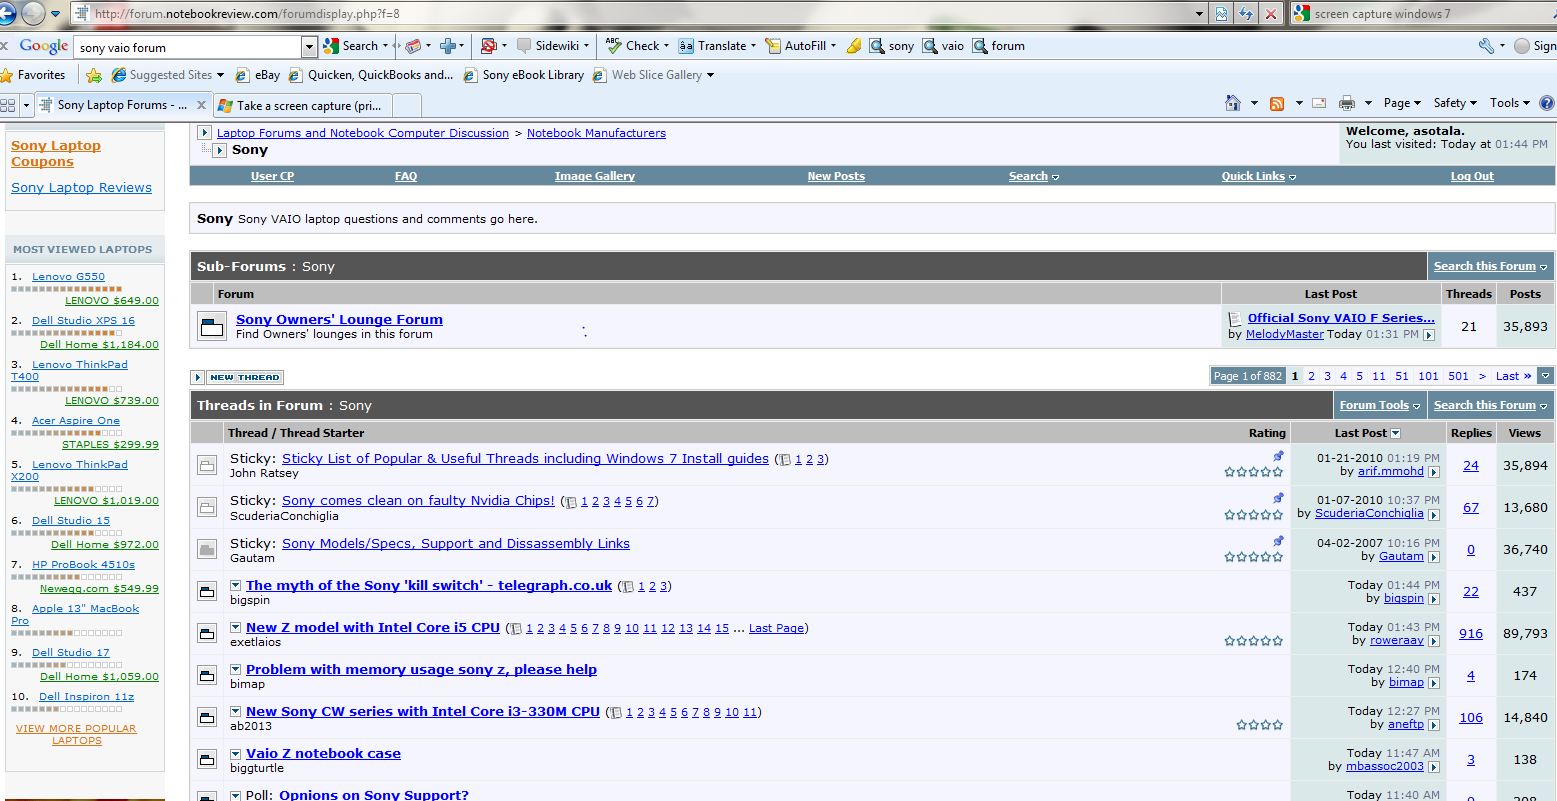Click the Add to Favorites Bar icon
Viewport: 1557px width, 801px height.
(x=94, y=75)
